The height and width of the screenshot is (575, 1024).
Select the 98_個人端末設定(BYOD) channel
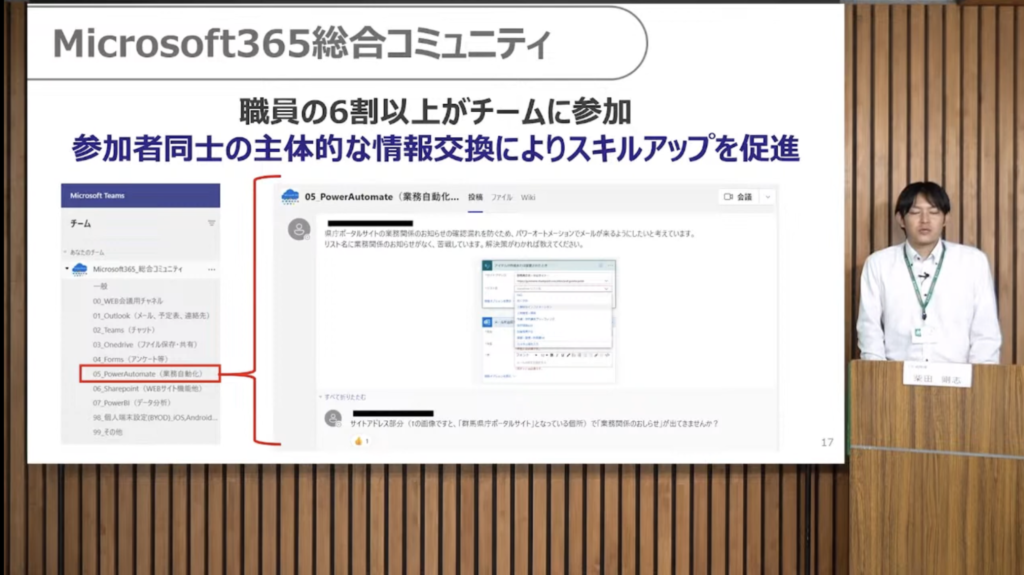pos(155,418)
